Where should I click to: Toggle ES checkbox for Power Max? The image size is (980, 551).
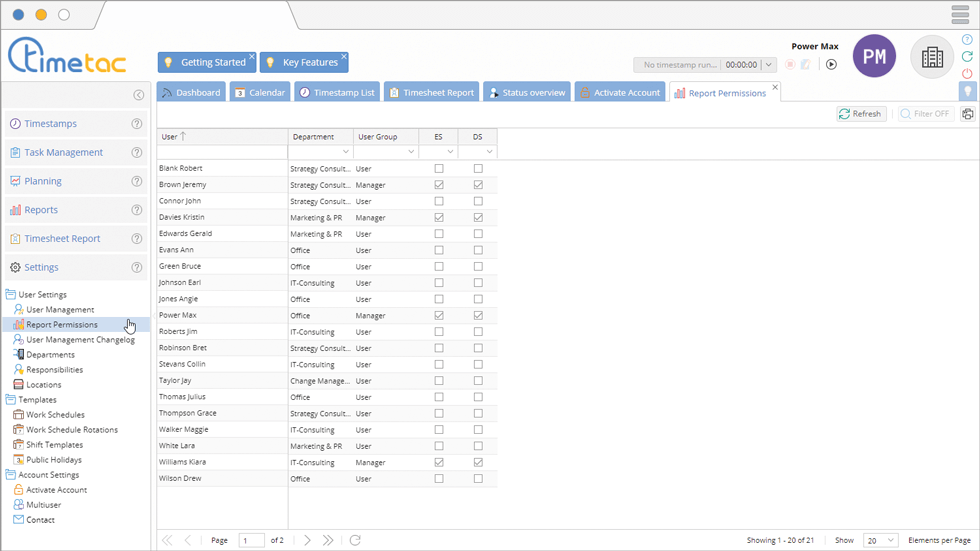point(439,315)
